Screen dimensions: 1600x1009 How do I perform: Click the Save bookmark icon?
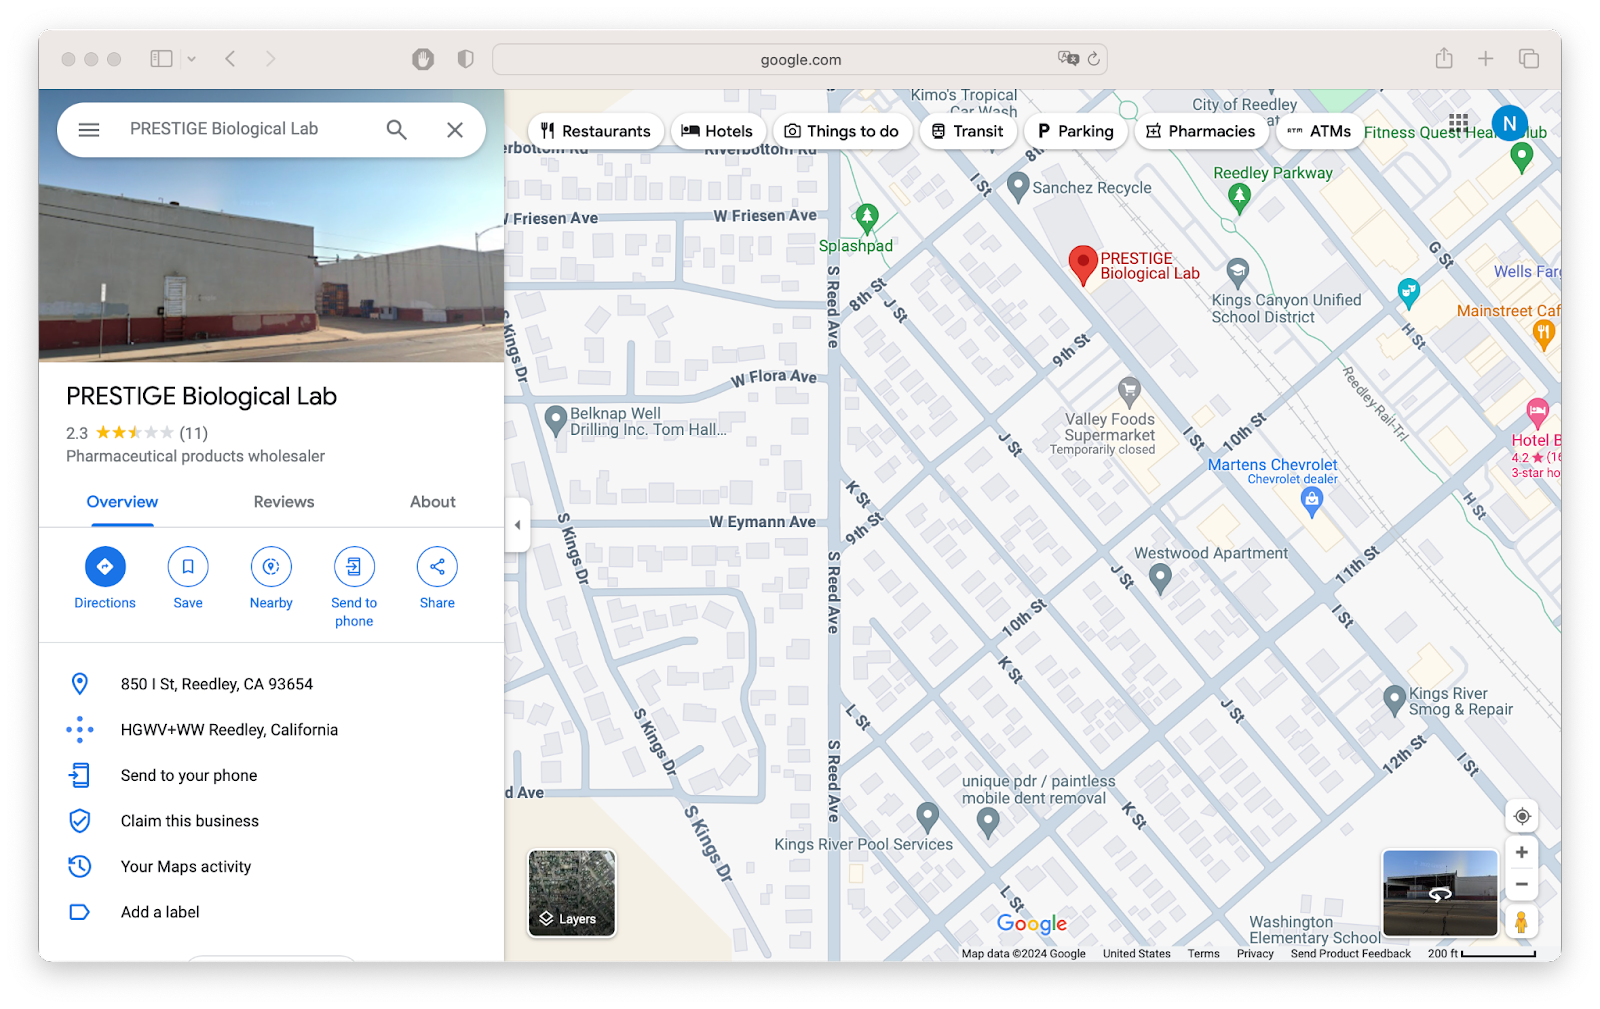188,567
